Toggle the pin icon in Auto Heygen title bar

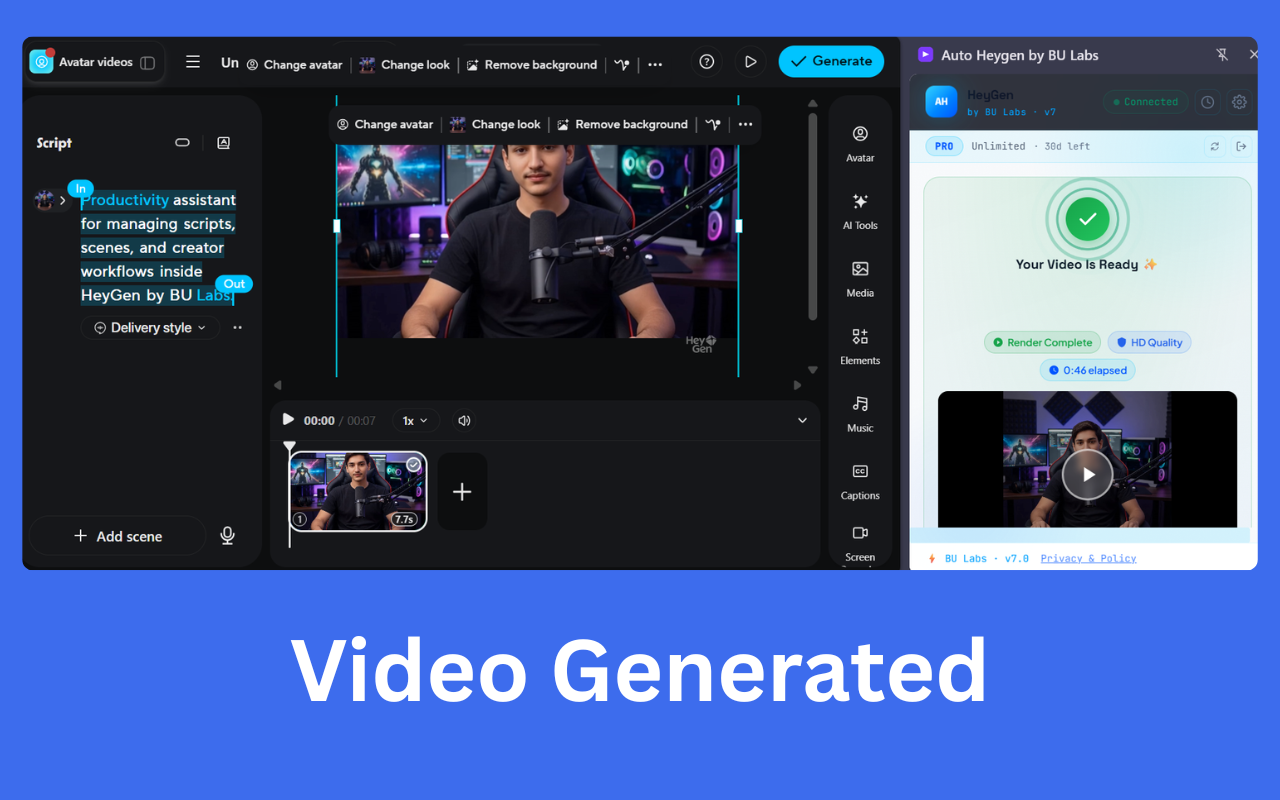point(1222,55)
